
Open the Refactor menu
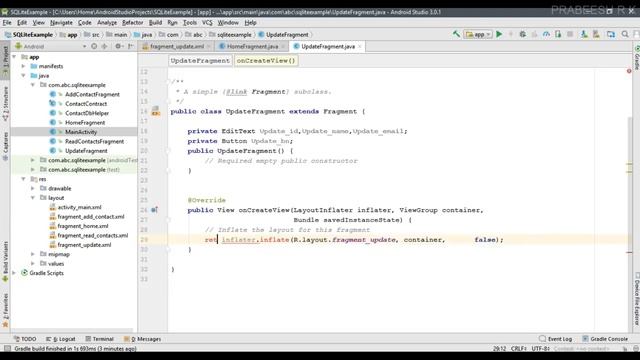pyautogui.click(x=133, y=22)
